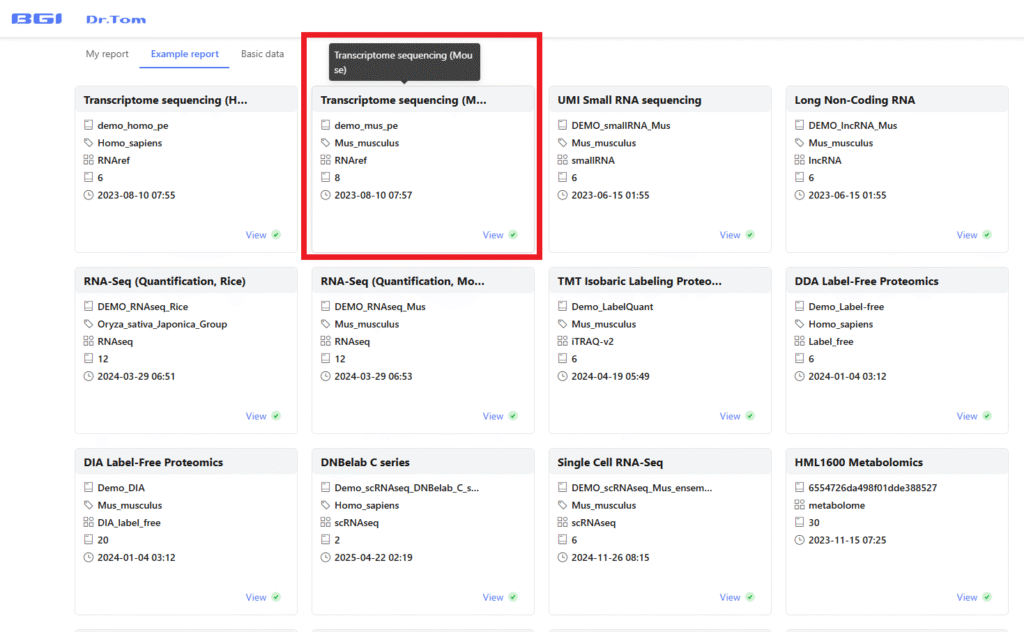Image resolution: width=1024 pixels, height=632 pixels.
Task: Switch to the My report tab
Action: click(x=107, y=54)
